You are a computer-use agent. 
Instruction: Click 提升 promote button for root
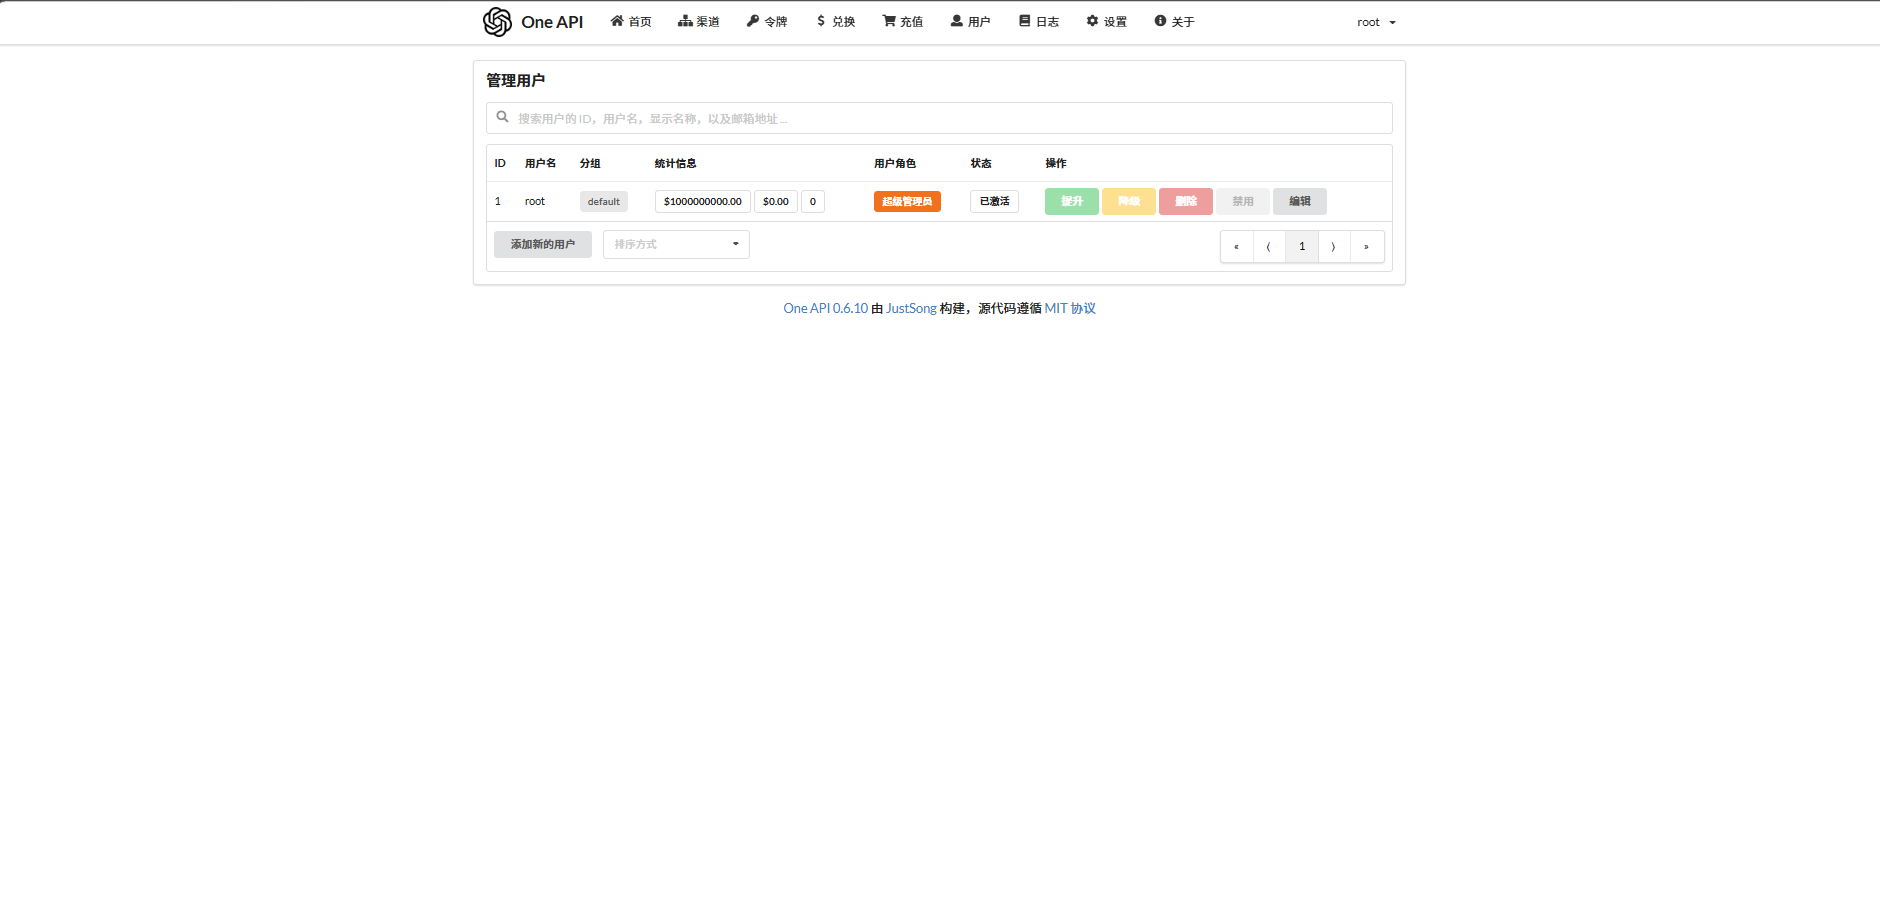click(x=1072, y=201)
